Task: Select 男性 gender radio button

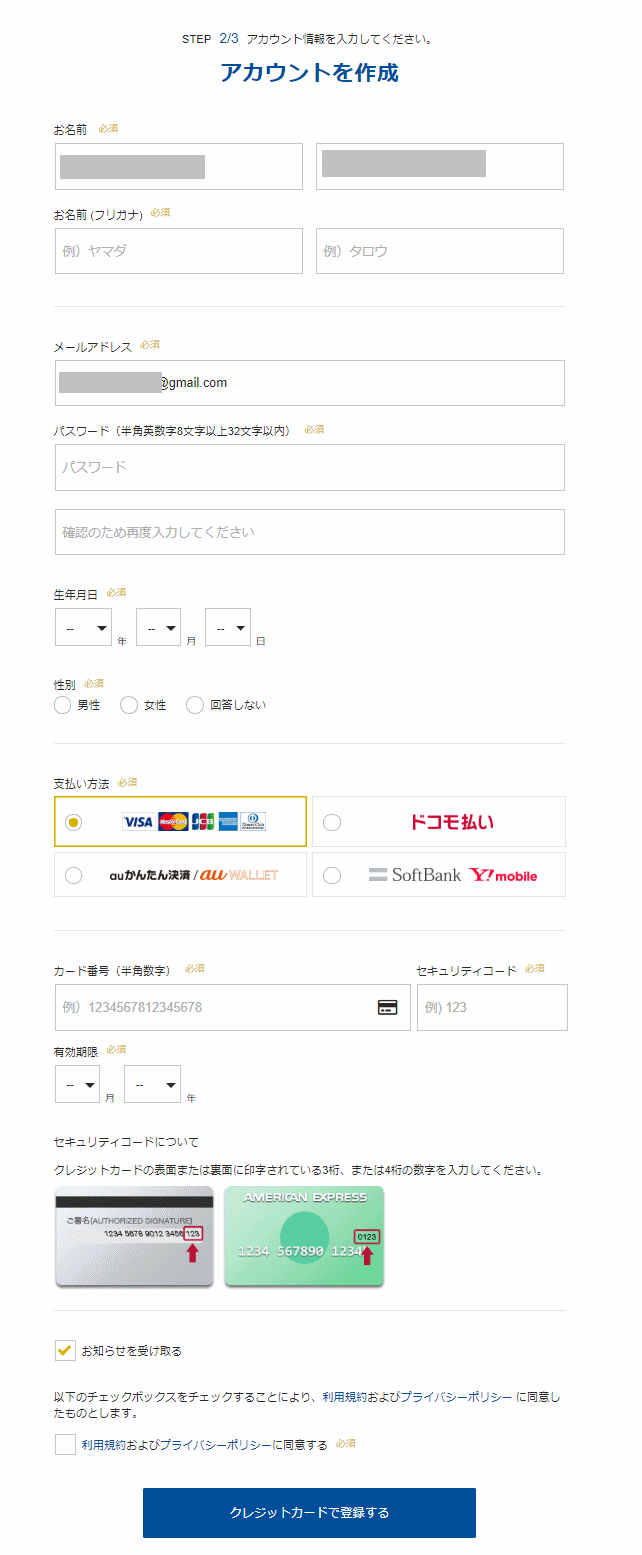Action: pyautogui.click(x=63, y=705)
